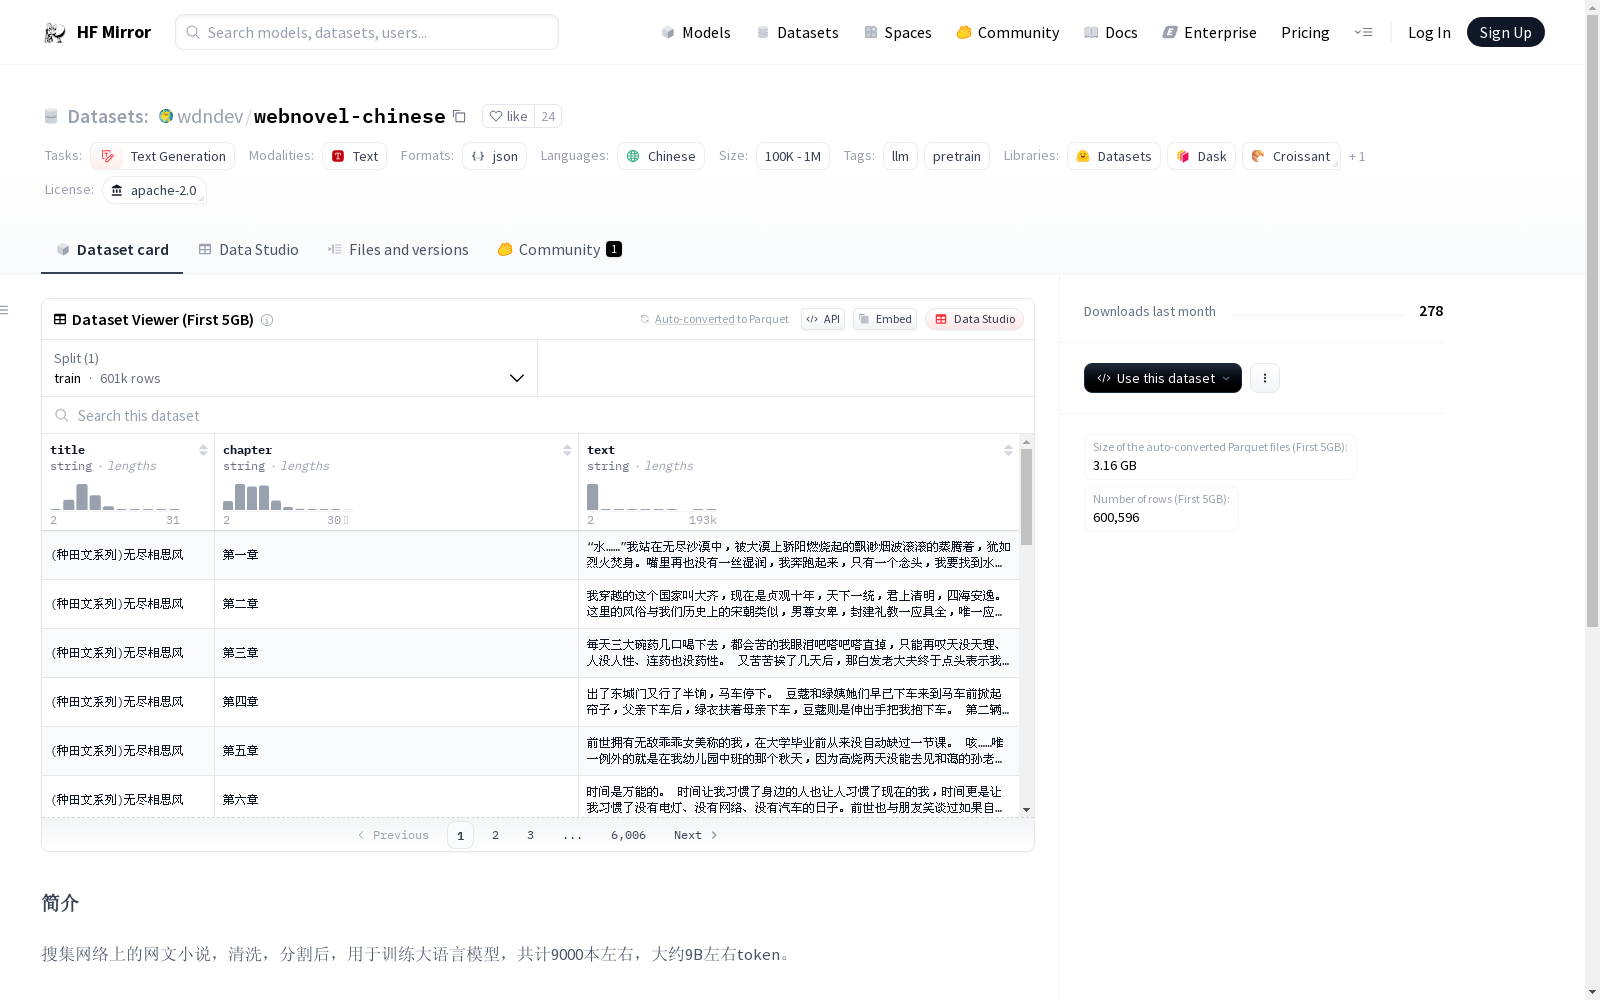Click the title lengths histogram

(115, 496)
